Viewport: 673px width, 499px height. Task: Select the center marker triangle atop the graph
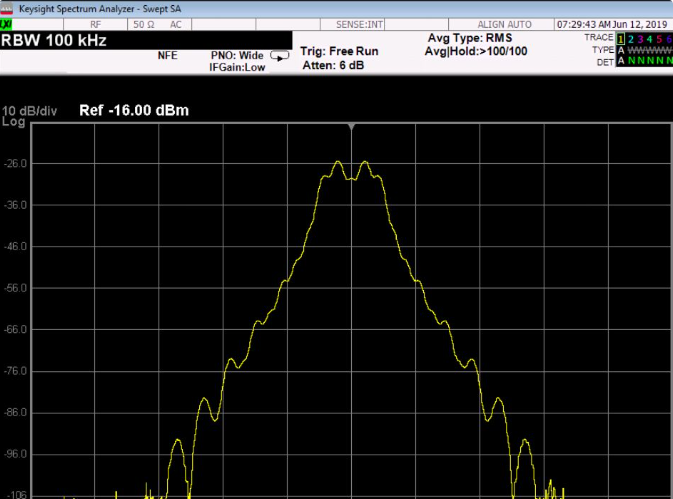pyautogui.click(x=352, y=127)
